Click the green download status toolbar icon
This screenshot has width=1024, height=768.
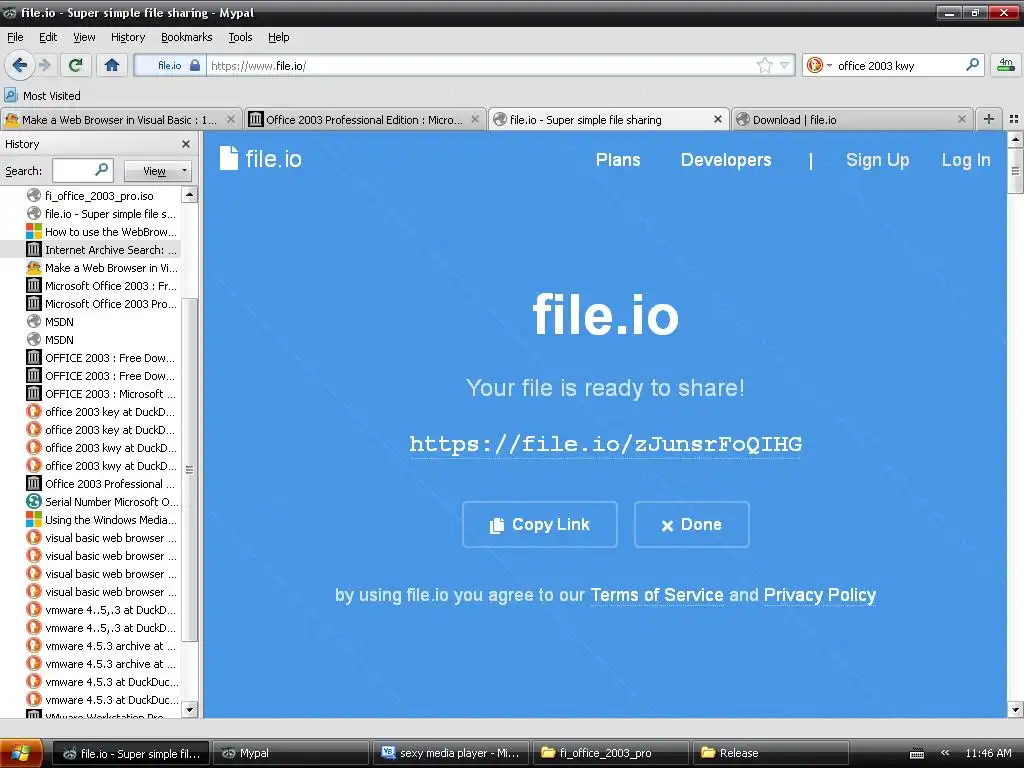[1006, 65]
